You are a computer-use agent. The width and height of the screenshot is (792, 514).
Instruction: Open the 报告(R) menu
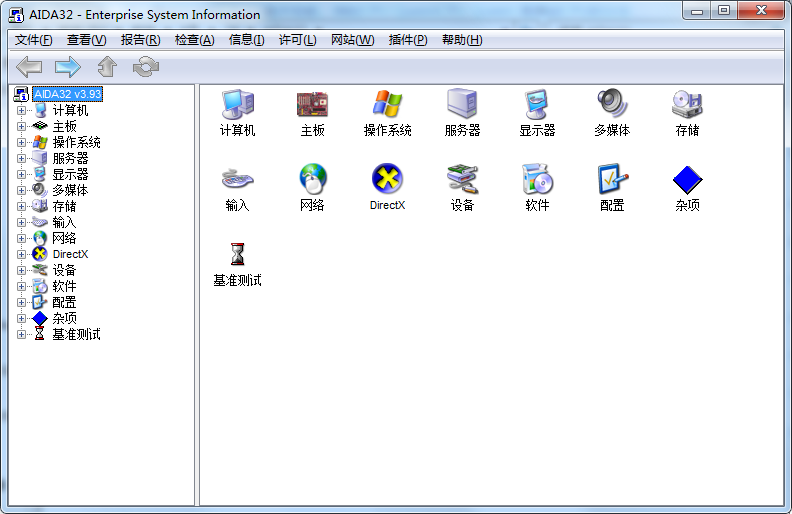pos(140,40)
